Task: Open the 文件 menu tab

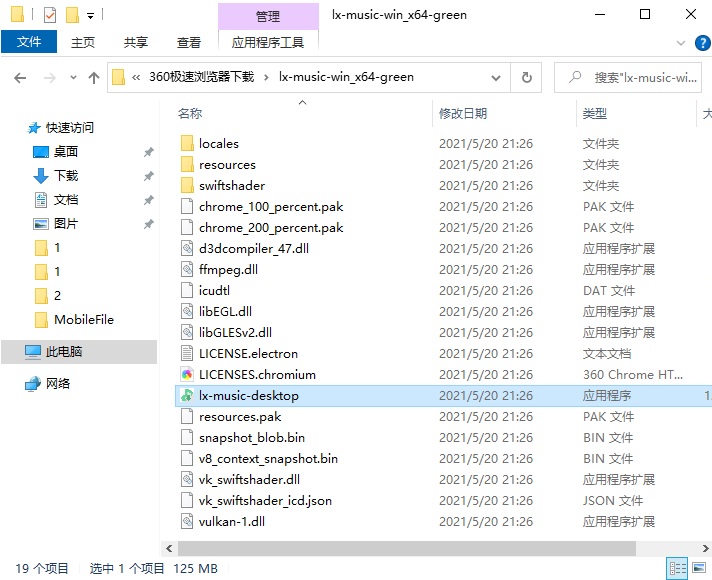Action: click(29, 42)
